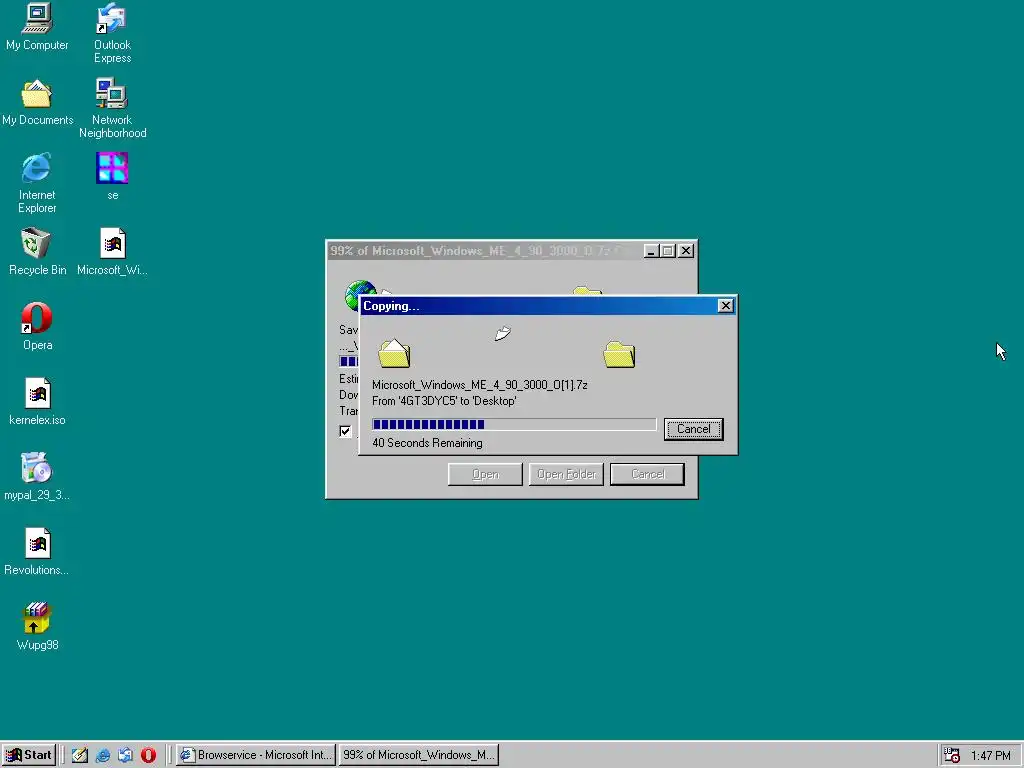
Task: Switch to Browservice - Microsoft Int... taskbar button
Action: (x=256, y=755)
